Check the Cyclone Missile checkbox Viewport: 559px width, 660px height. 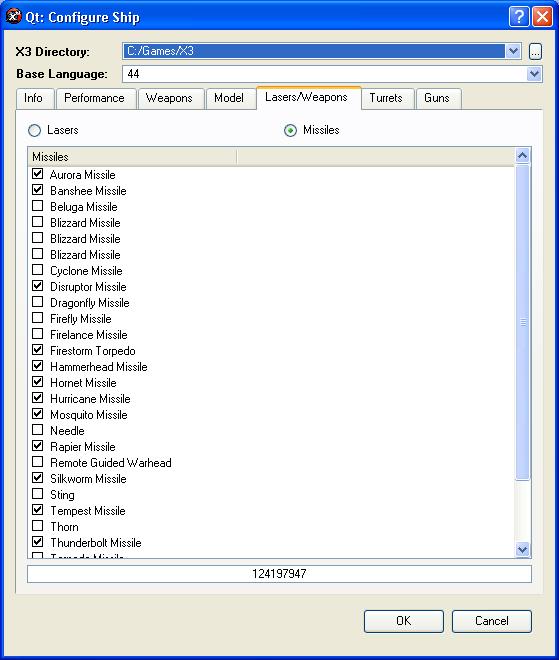pyautogui.click(x=37, y=269)
